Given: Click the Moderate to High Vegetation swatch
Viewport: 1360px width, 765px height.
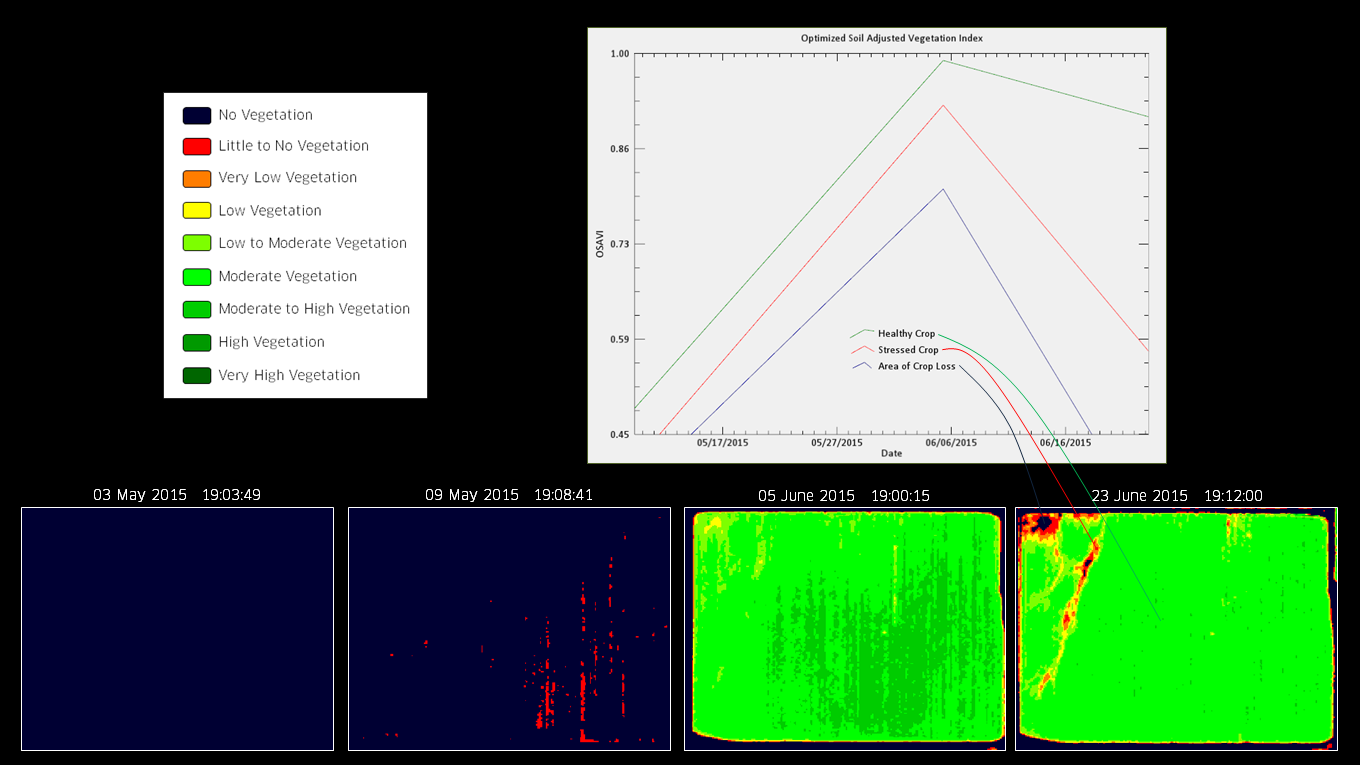Looking at the screenshot, I should [197, 309].
